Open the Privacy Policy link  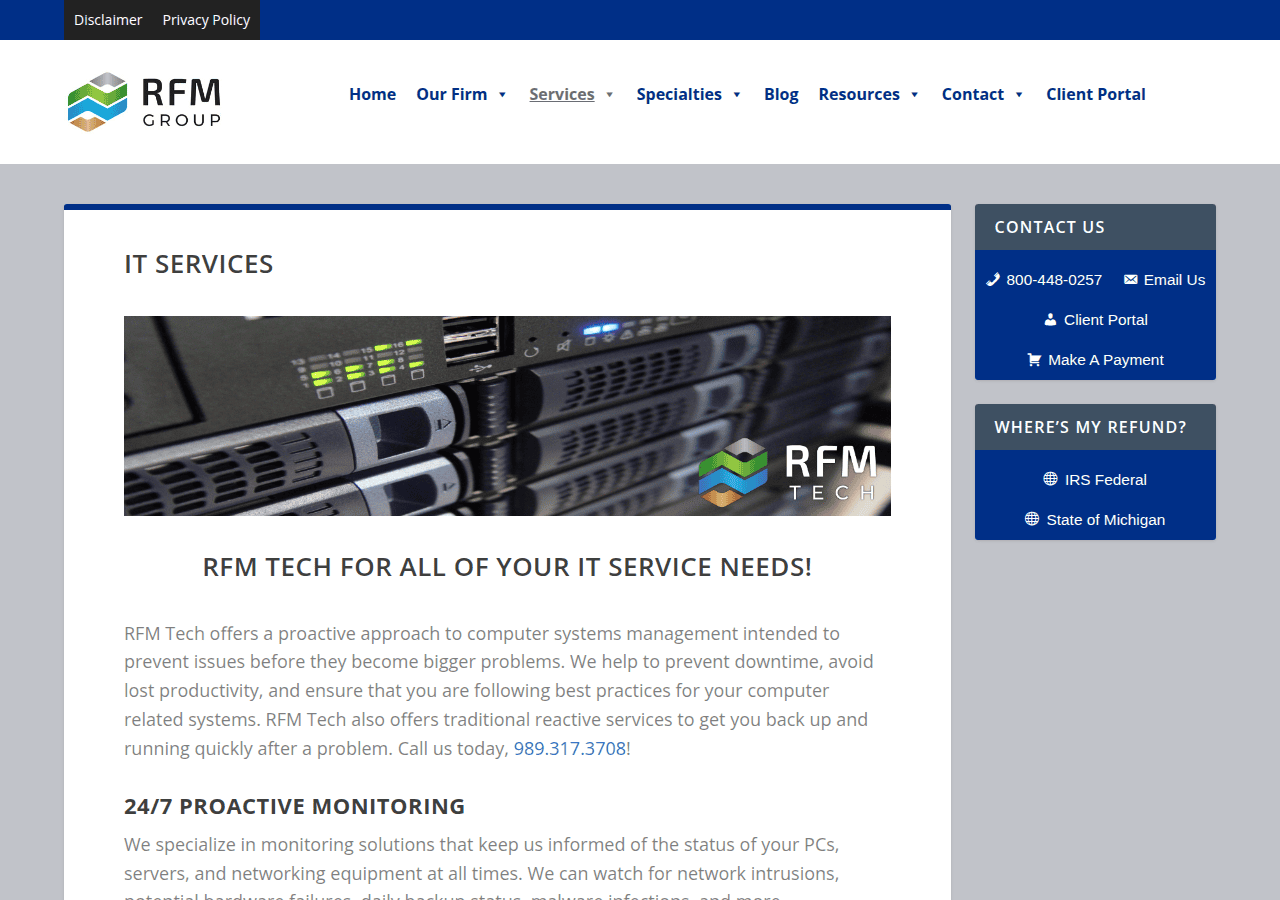click(x=206, y=20)
